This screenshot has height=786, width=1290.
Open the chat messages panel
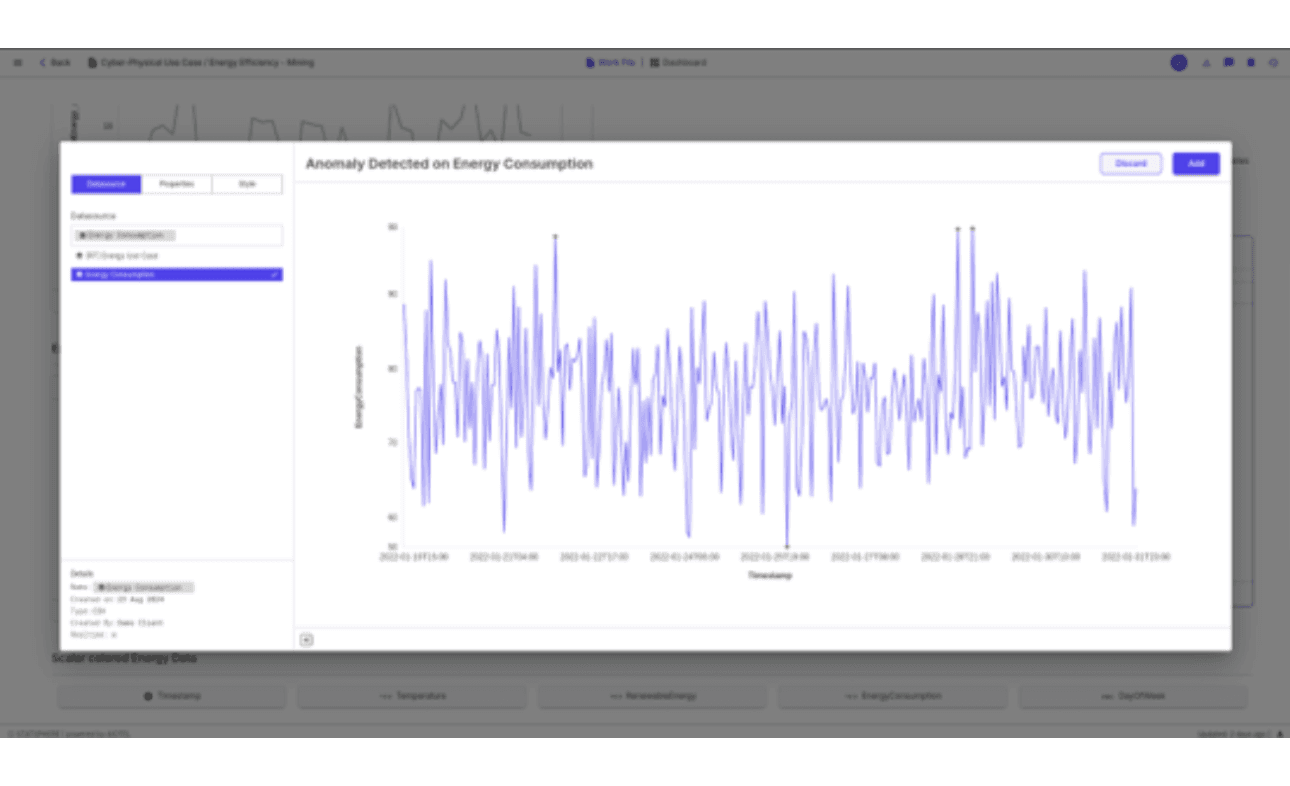coord(1228,62)
